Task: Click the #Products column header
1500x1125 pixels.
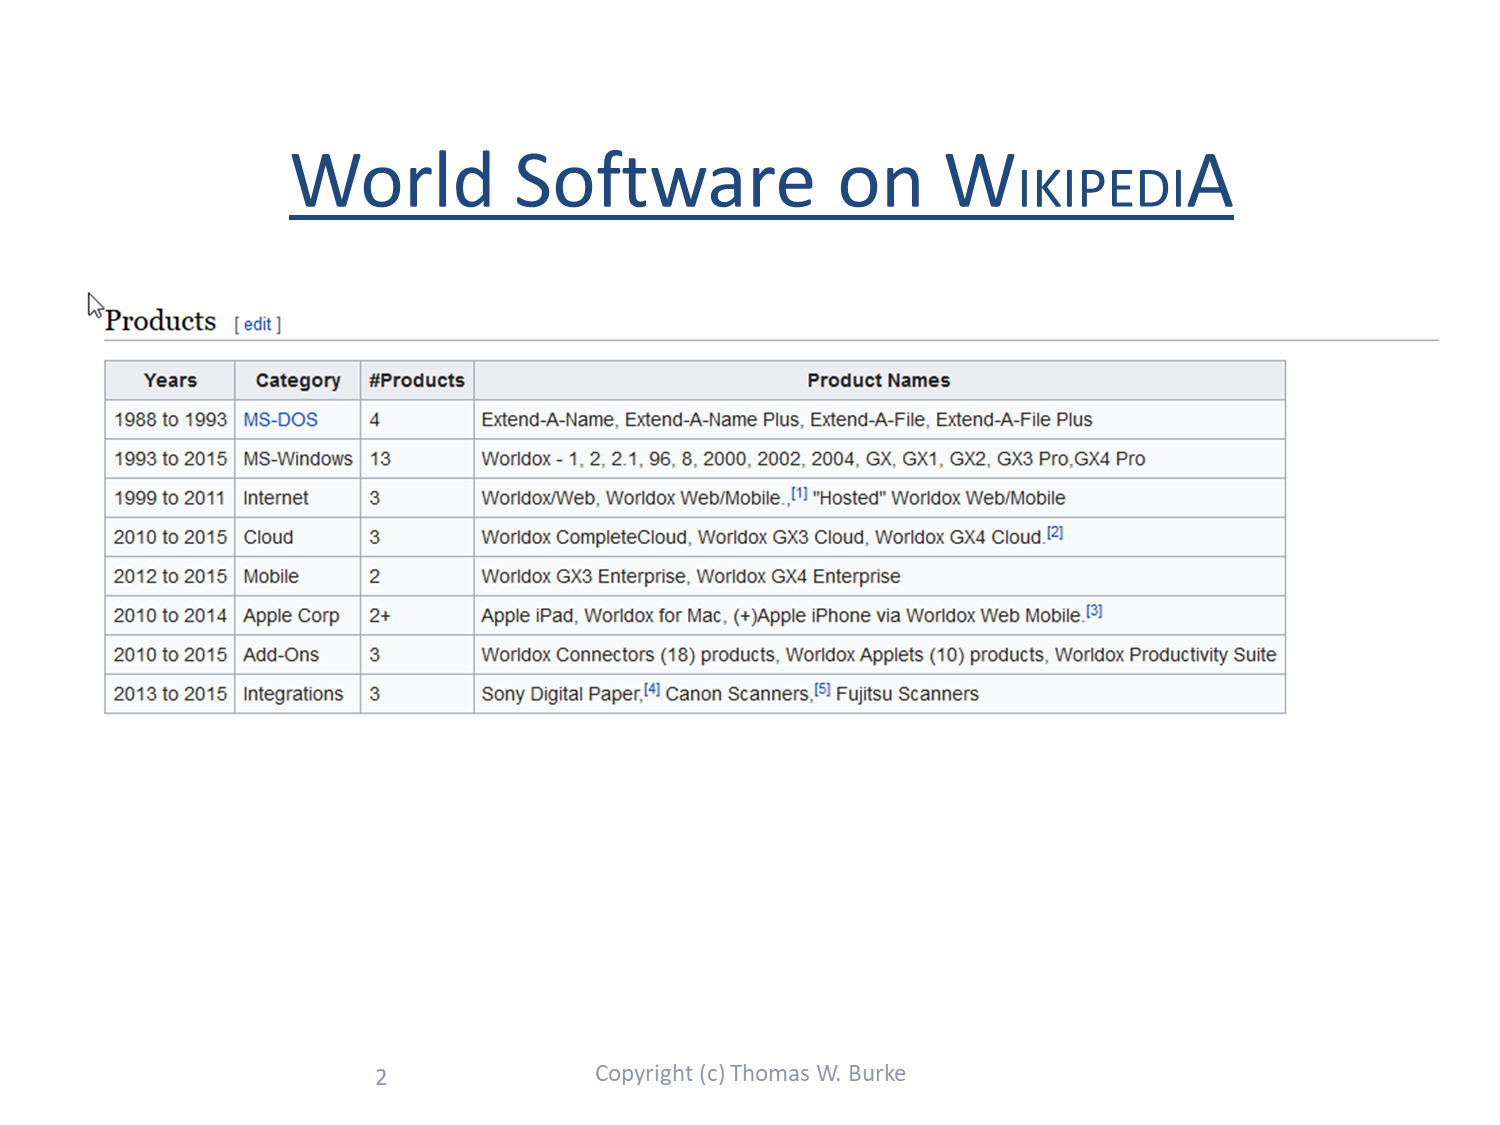Action: (x=416, y=381)
